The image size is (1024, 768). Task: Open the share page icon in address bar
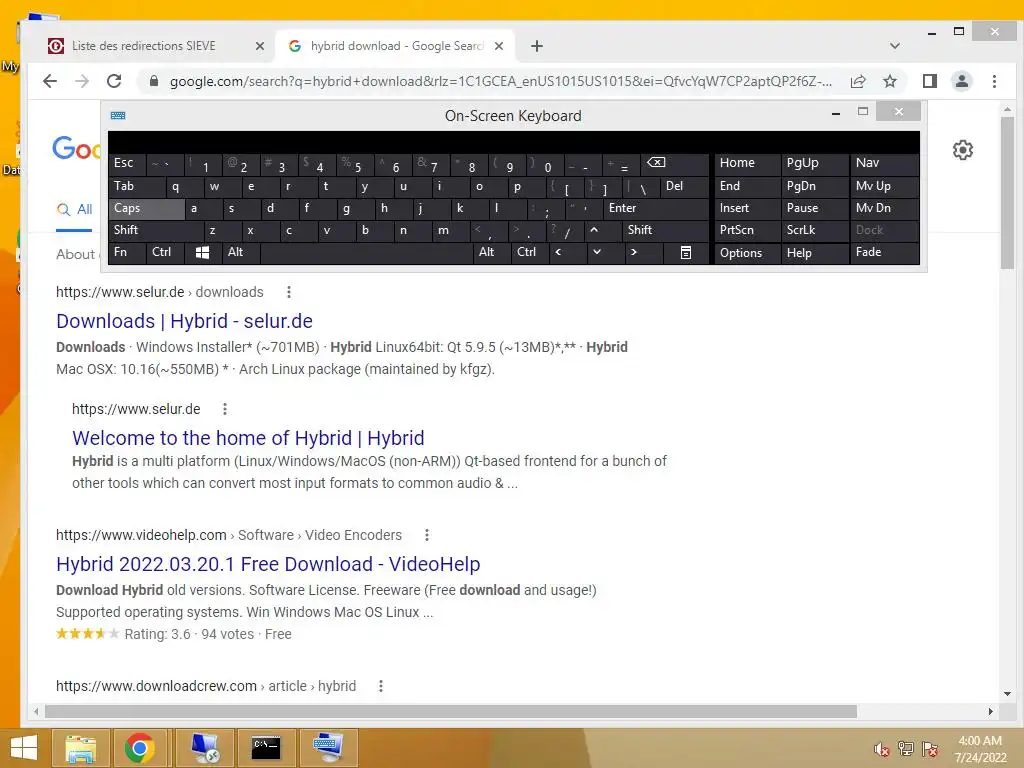[858, 81]
